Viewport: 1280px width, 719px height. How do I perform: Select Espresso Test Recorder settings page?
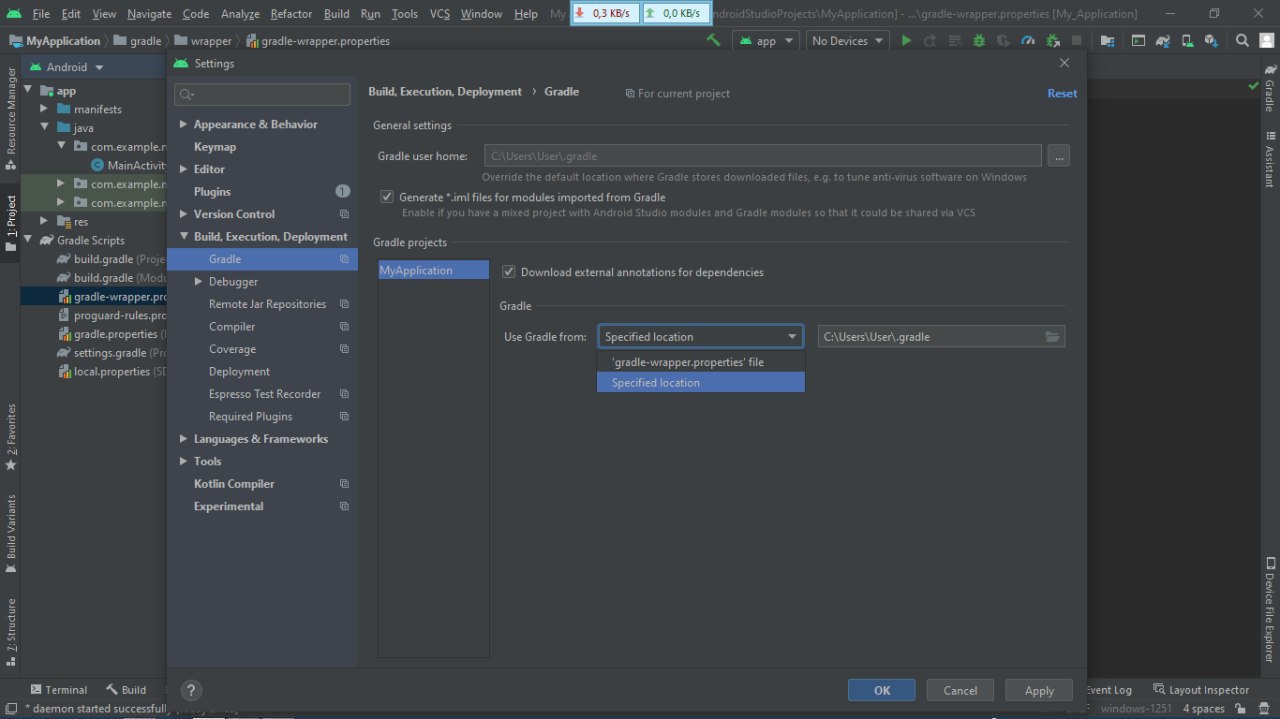click(265, 394)
